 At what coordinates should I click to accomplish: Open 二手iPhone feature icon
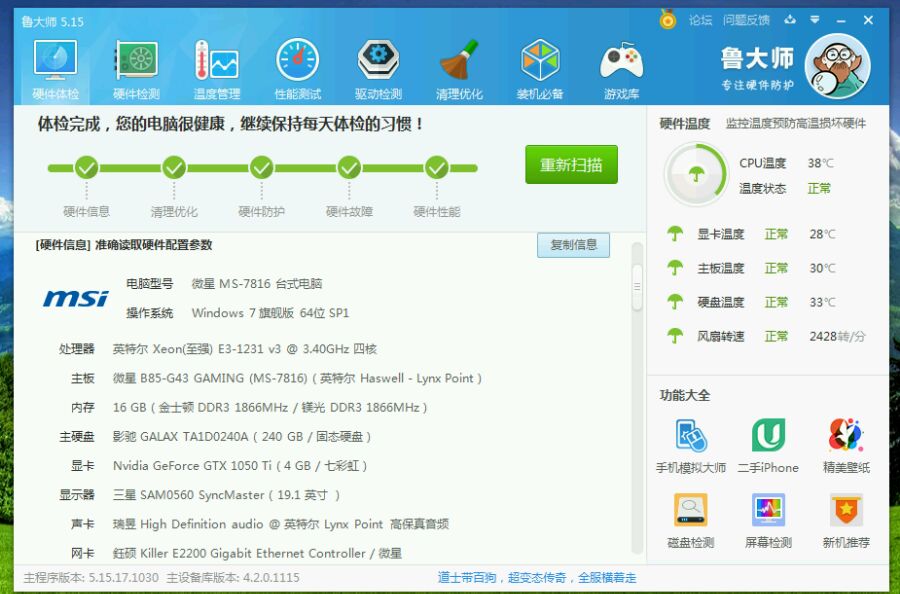[768, 446]
